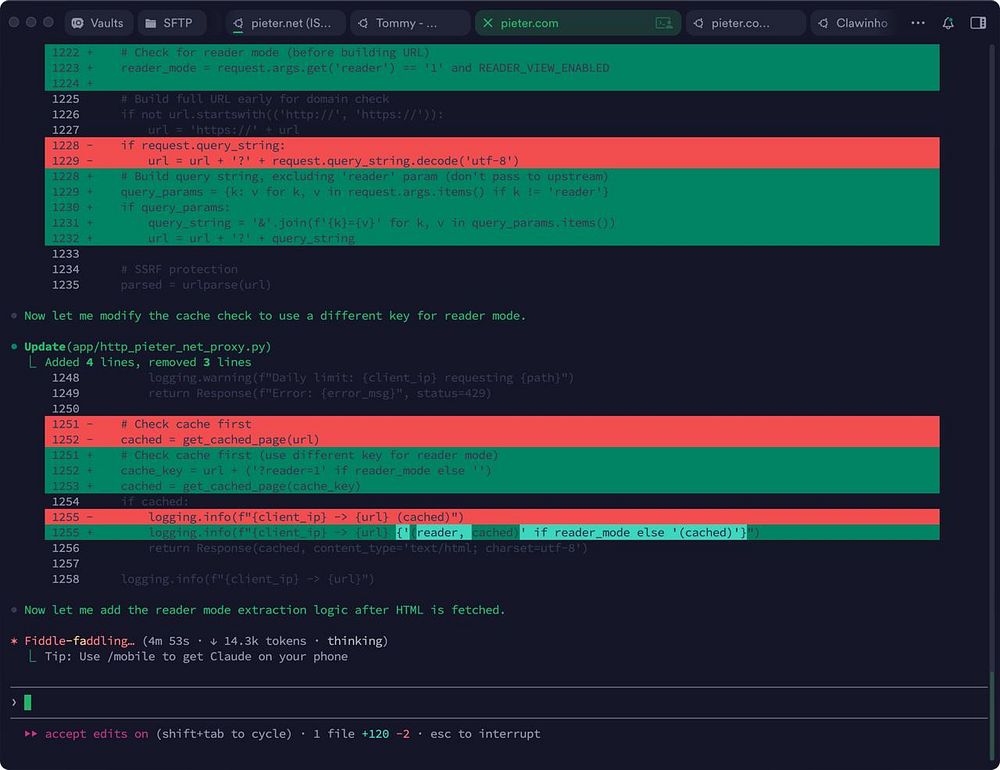Open notifications bell icon

[x=948, y=23]
